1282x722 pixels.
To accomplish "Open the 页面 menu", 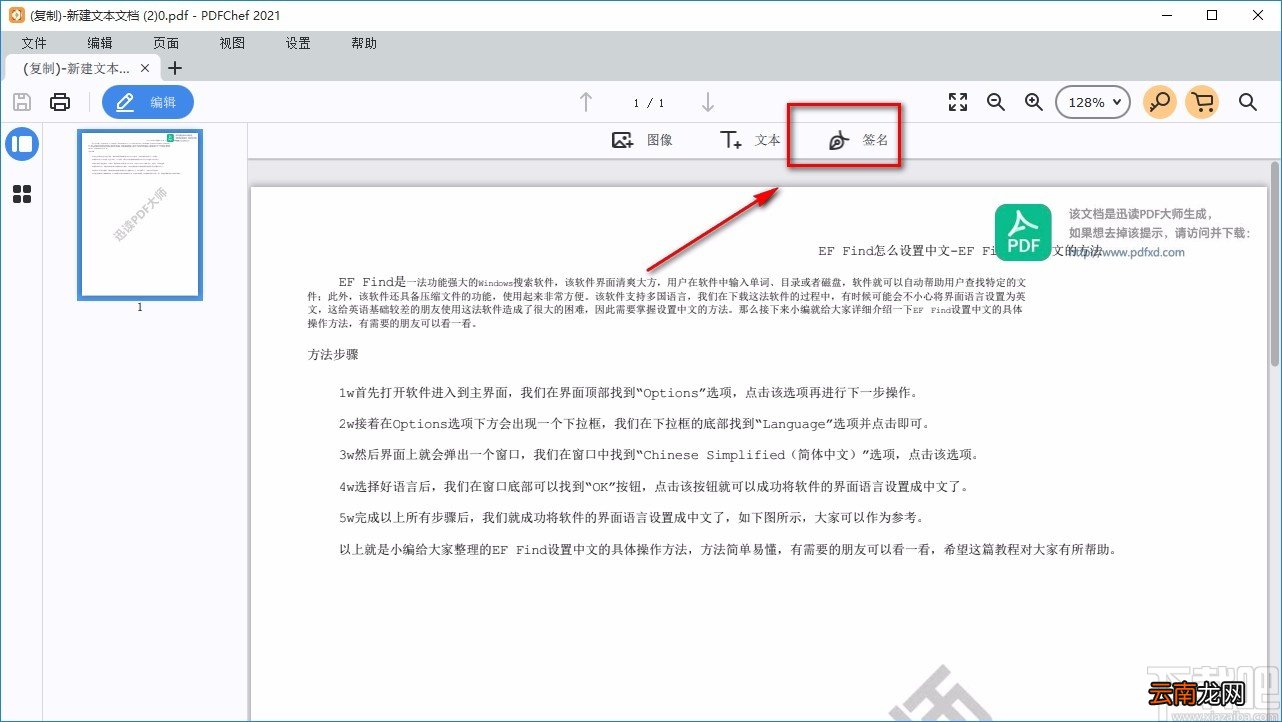I will tap(166, 43).
